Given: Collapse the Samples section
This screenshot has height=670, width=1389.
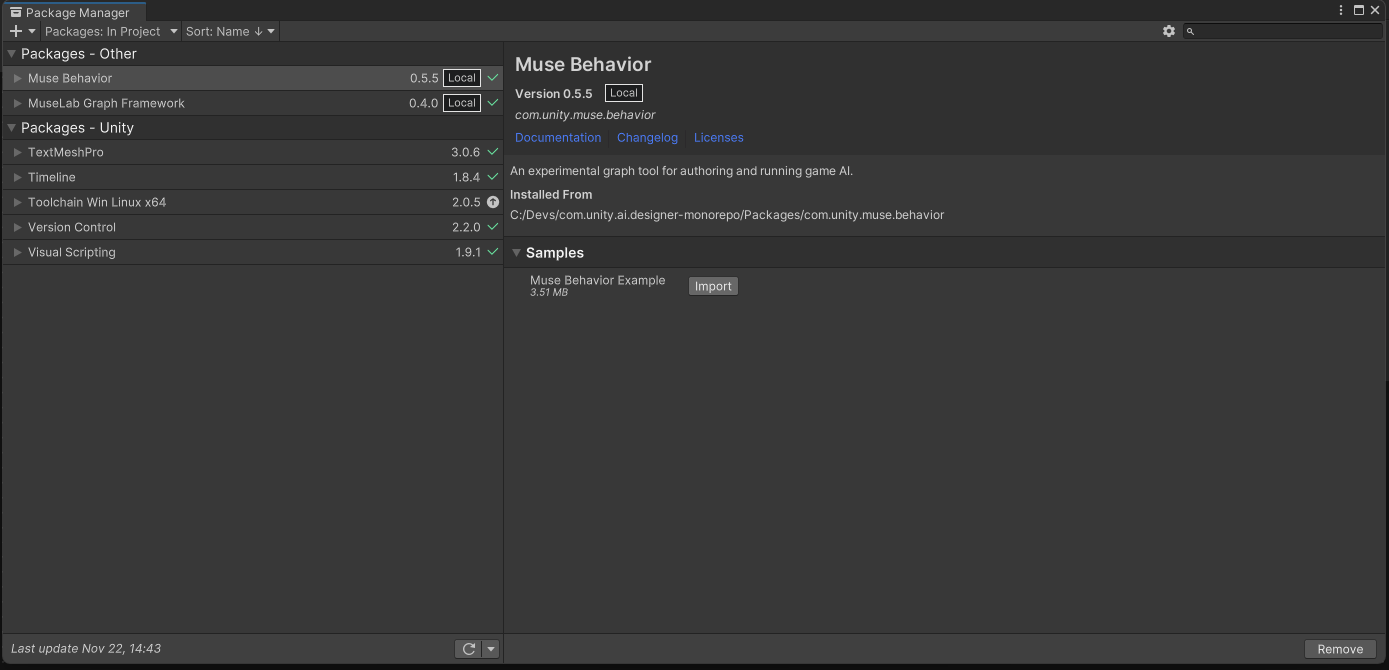Looking at the screenshot, I should coord(516,253).
